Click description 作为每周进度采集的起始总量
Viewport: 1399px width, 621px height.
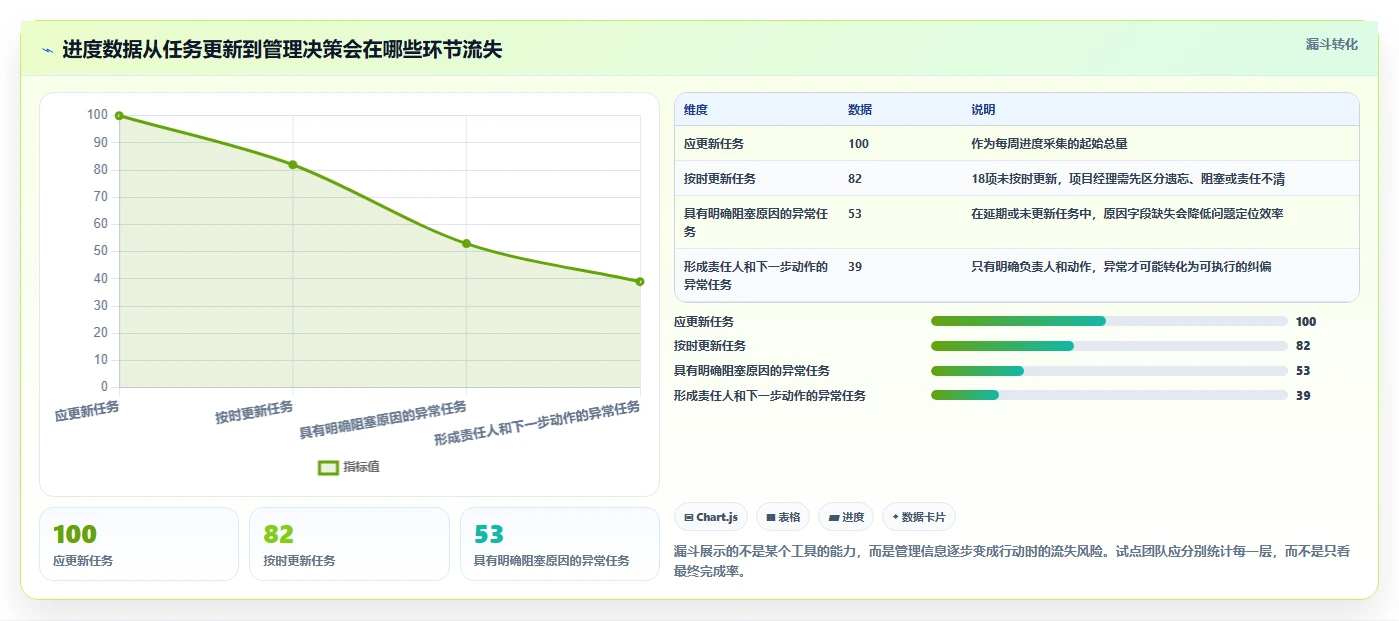[1049, 144]
